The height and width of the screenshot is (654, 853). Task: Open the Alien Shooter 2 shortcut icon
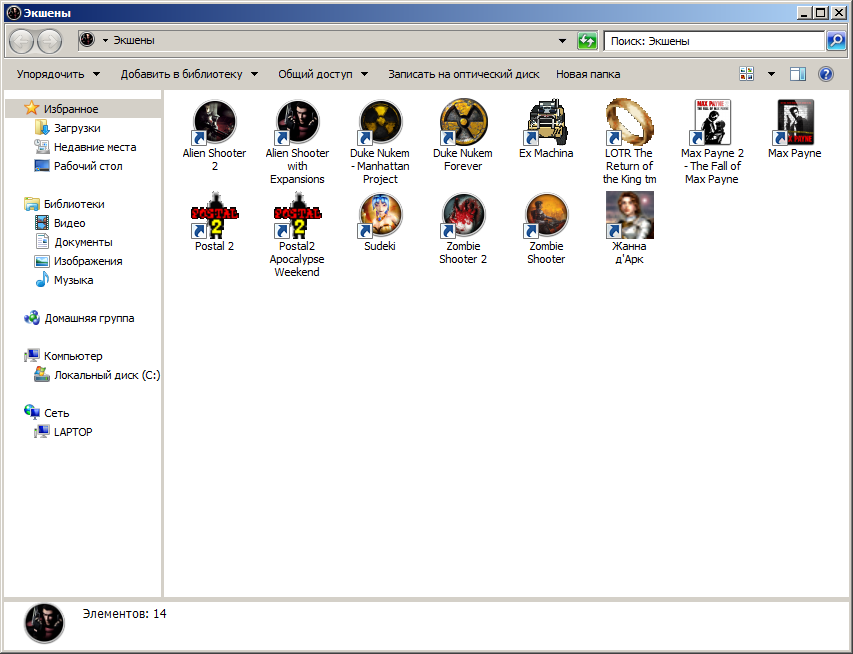[214, 122]
